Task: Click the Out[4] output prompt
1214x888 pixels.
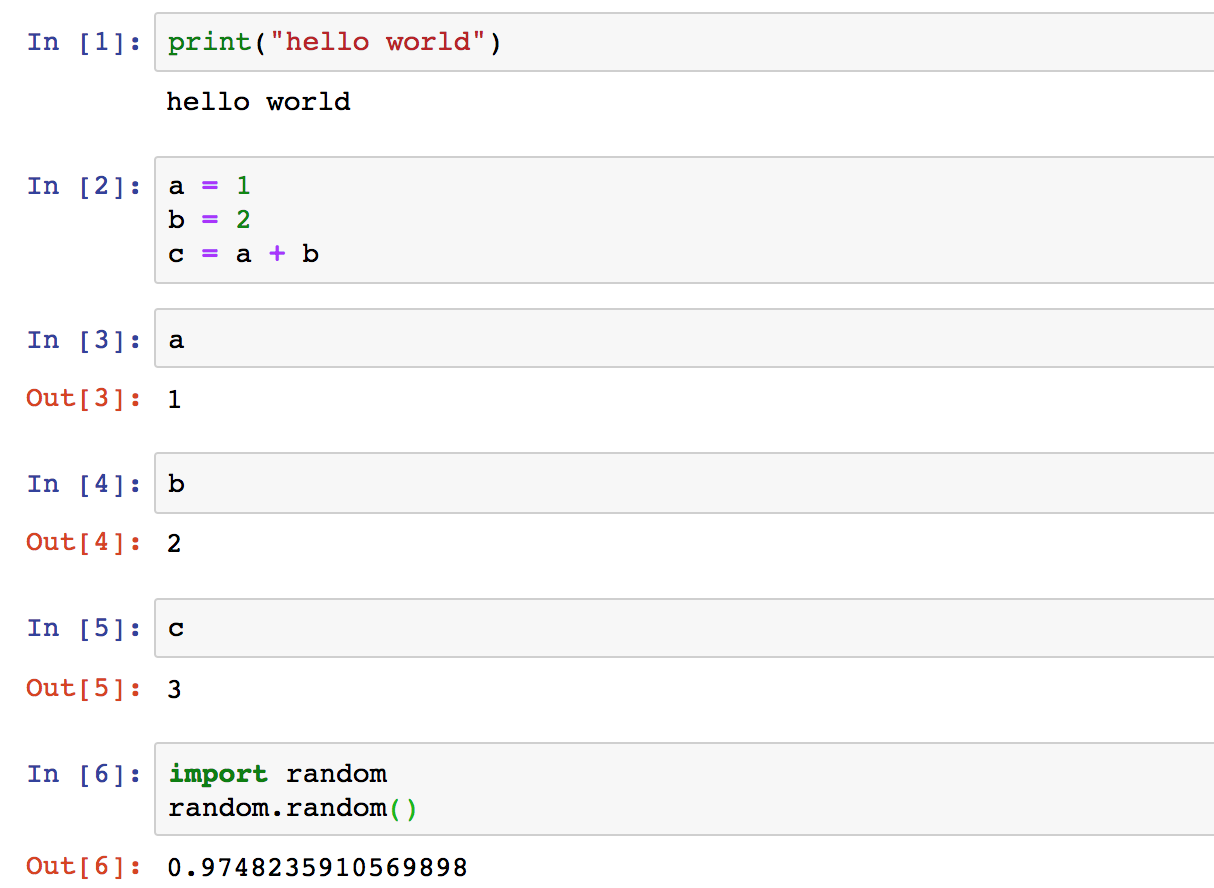Action: (x=84, y=542)
